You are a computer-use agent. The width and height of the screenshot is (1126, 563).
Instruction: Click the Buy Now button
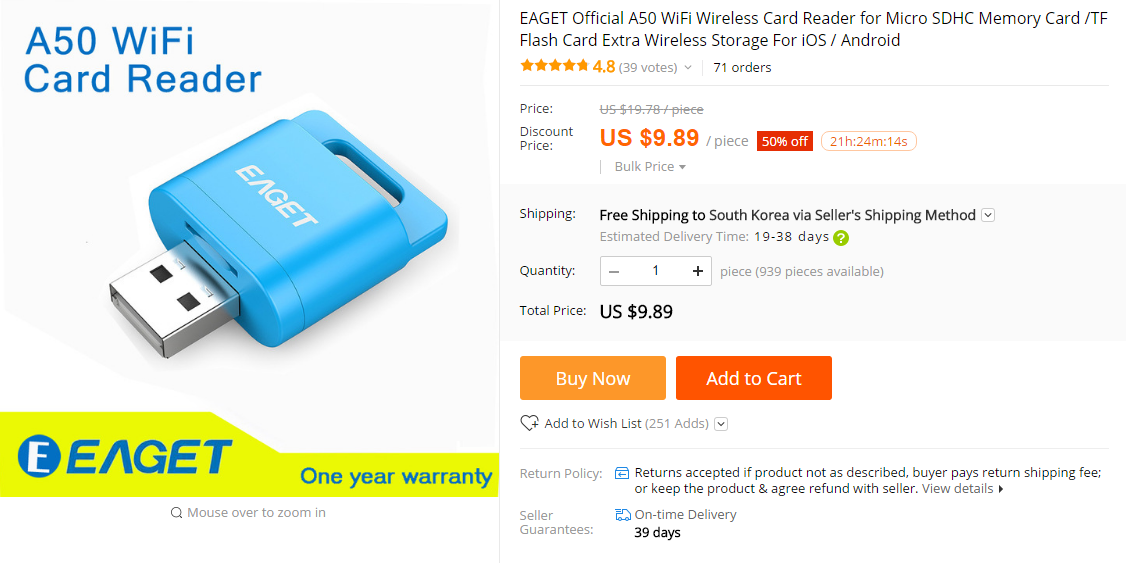[592, 378]
